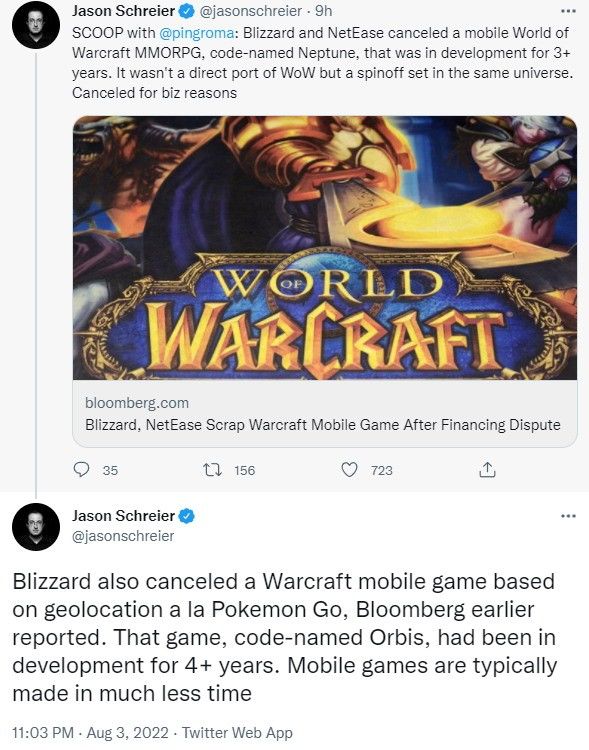
Task: Click the Twitter Web App source label
Action: click(237, 733)
